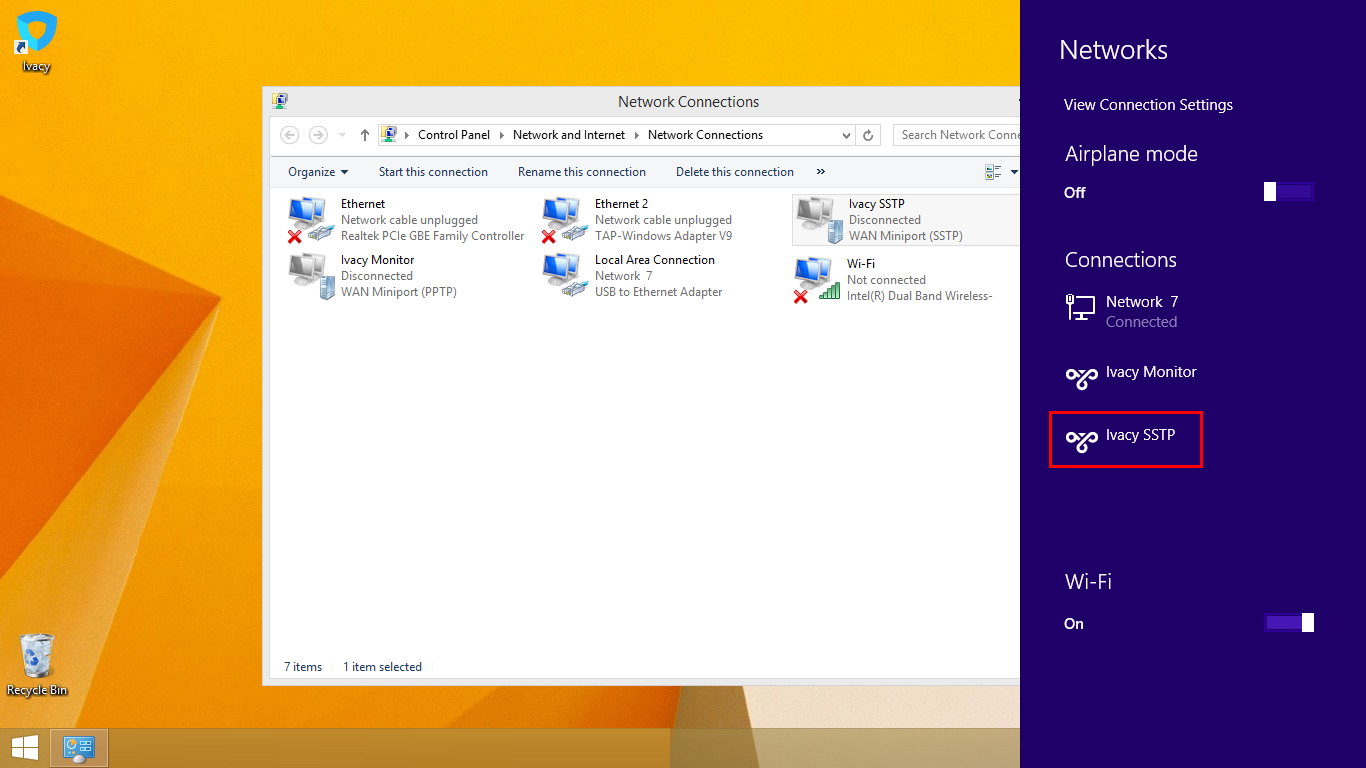1366x768 pixels.
Task: Click Not connected text under Wi-Fi
Action: click(886, 280)
